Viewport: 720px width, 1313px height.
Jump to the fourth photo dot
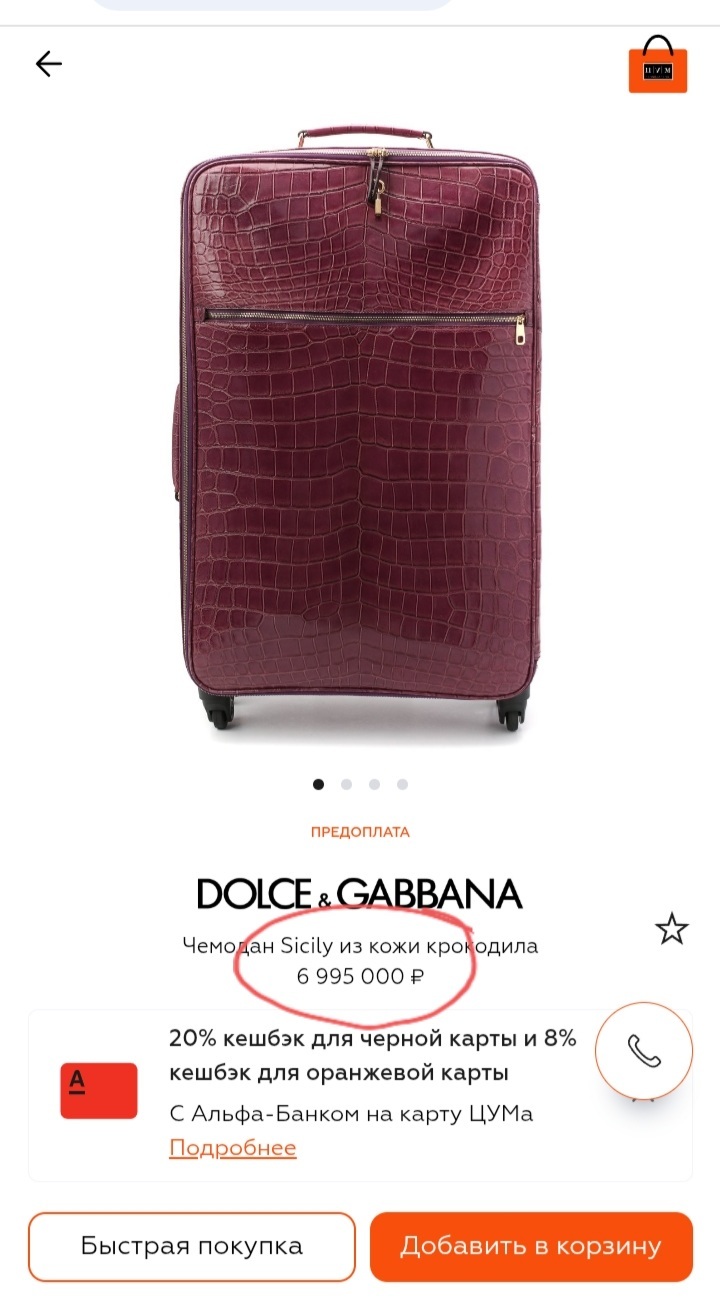pos(402,784)
